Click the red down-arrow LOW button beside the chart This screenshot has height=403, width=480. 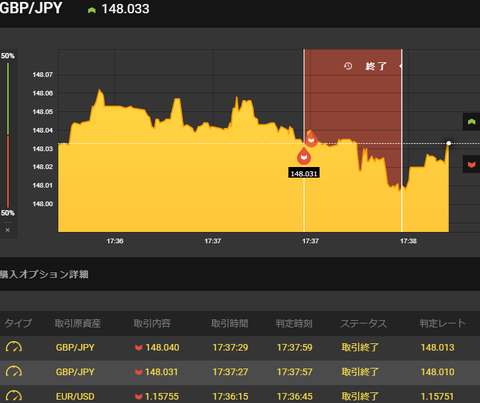(471, 164)
